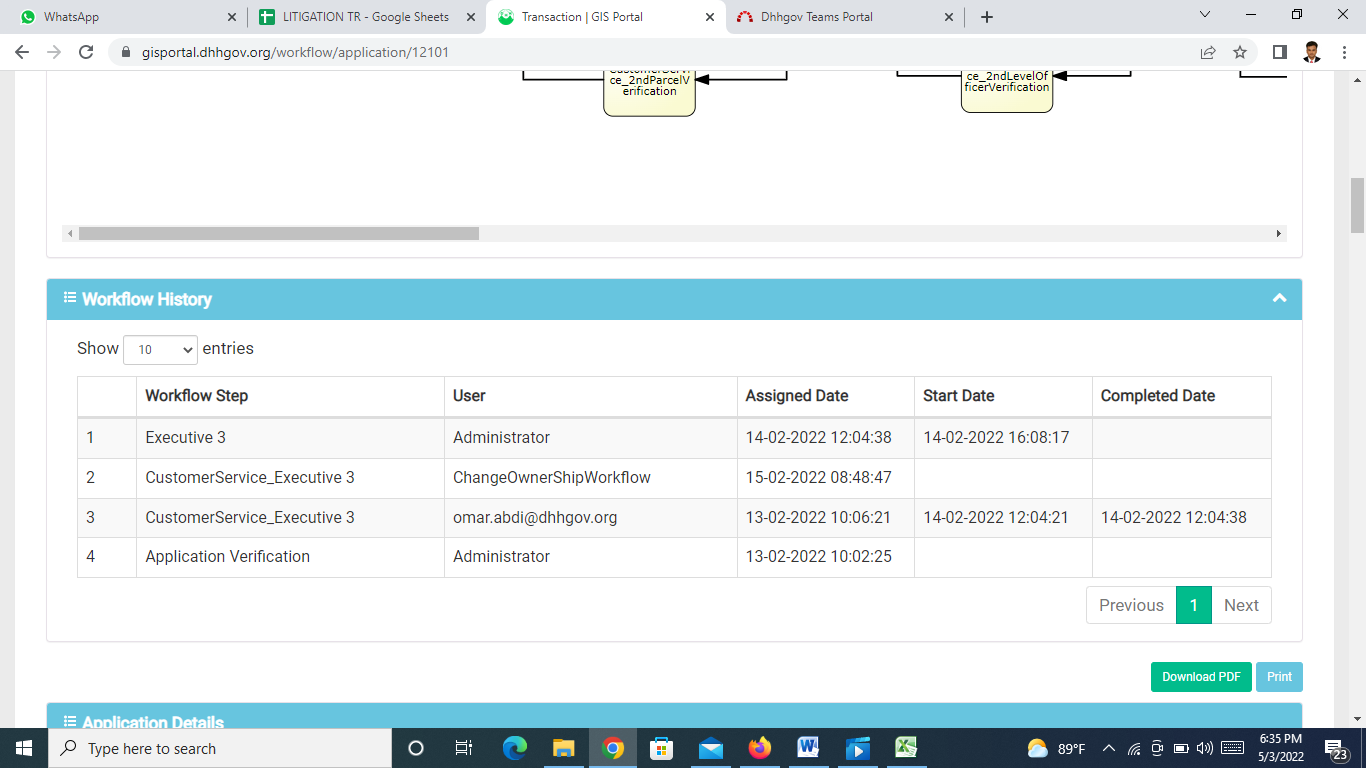This screenshot has width=1366, height=768.
Task: Select date 15-02-2022 08:48:47 cell
Action: click(x=826, y=478)
